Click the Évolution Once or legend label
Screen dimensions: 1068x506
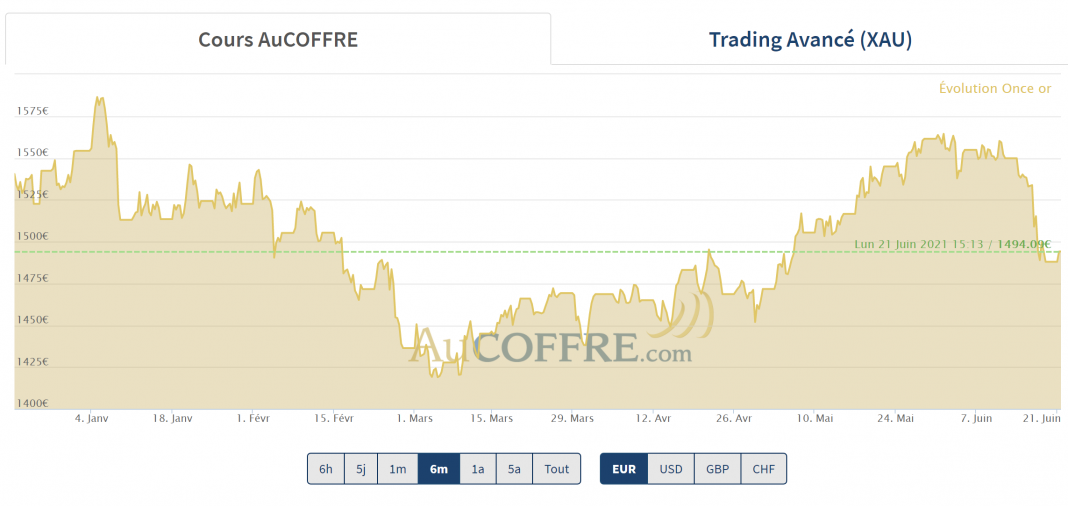(995, 89)
